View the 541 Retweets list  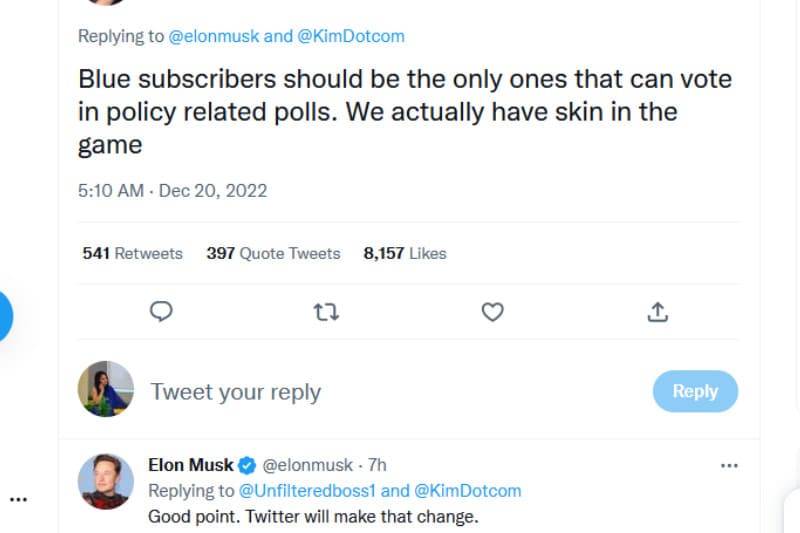click(132, 253)
